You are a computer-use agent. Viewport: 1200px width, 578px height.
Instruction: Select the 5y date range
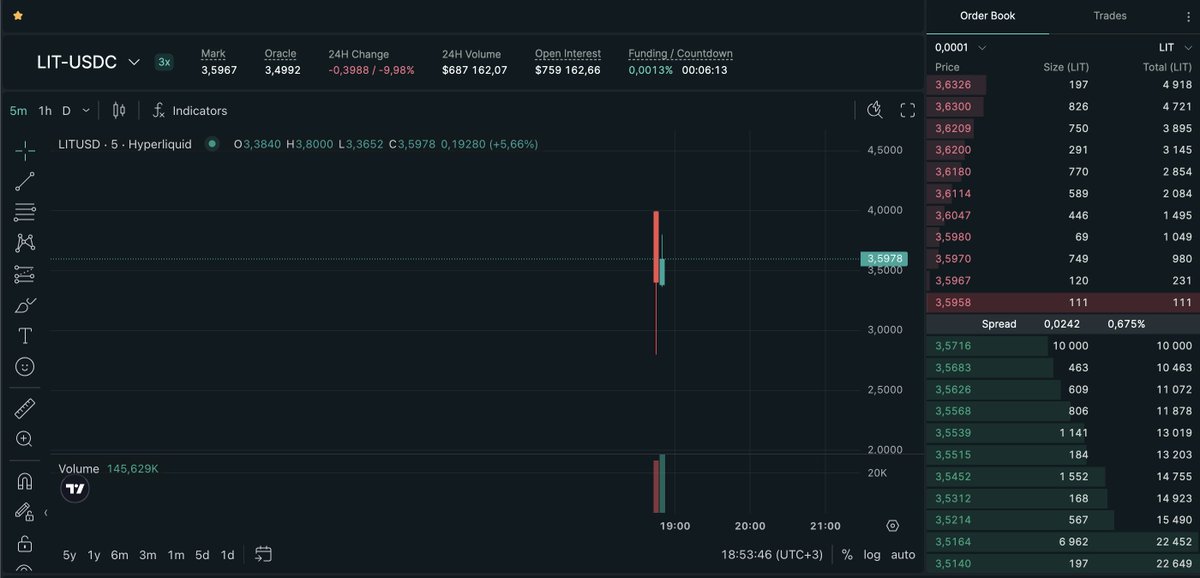pos(69,554)
